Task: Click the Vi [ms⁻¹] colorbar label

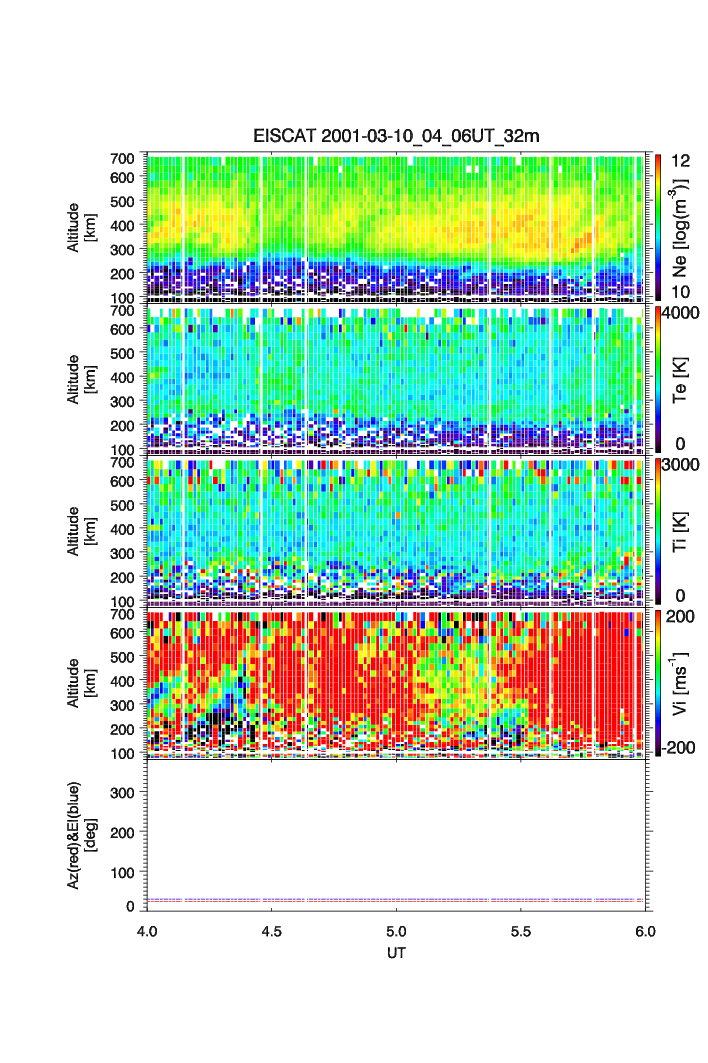Action: (x=684, y=681)
